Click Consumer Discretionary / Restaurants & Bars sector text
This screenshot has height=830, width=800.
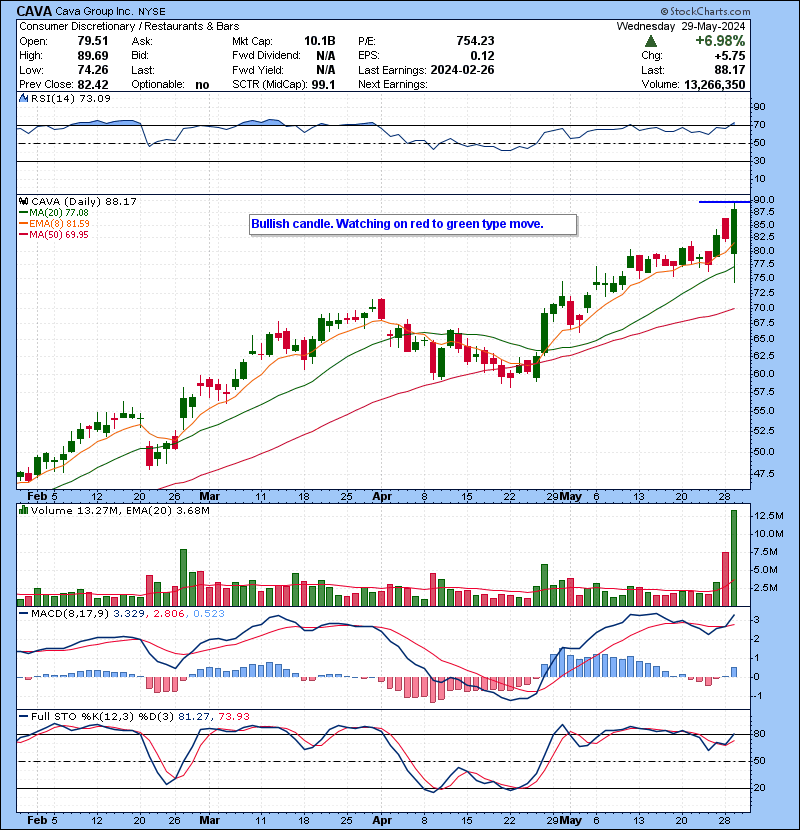tap(129, 26)
